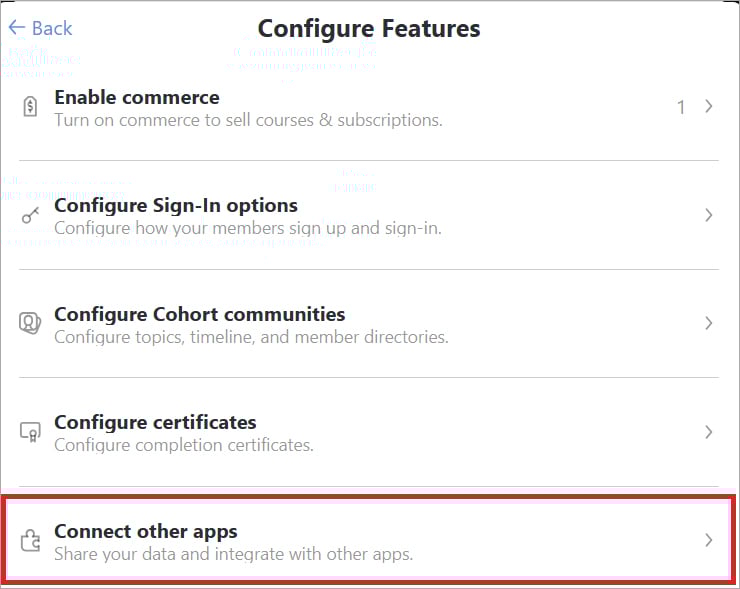740x589 pixels.
Task: Expand the Configure certificates chevron
Action: pyautogui.click(x=708, y=432)
